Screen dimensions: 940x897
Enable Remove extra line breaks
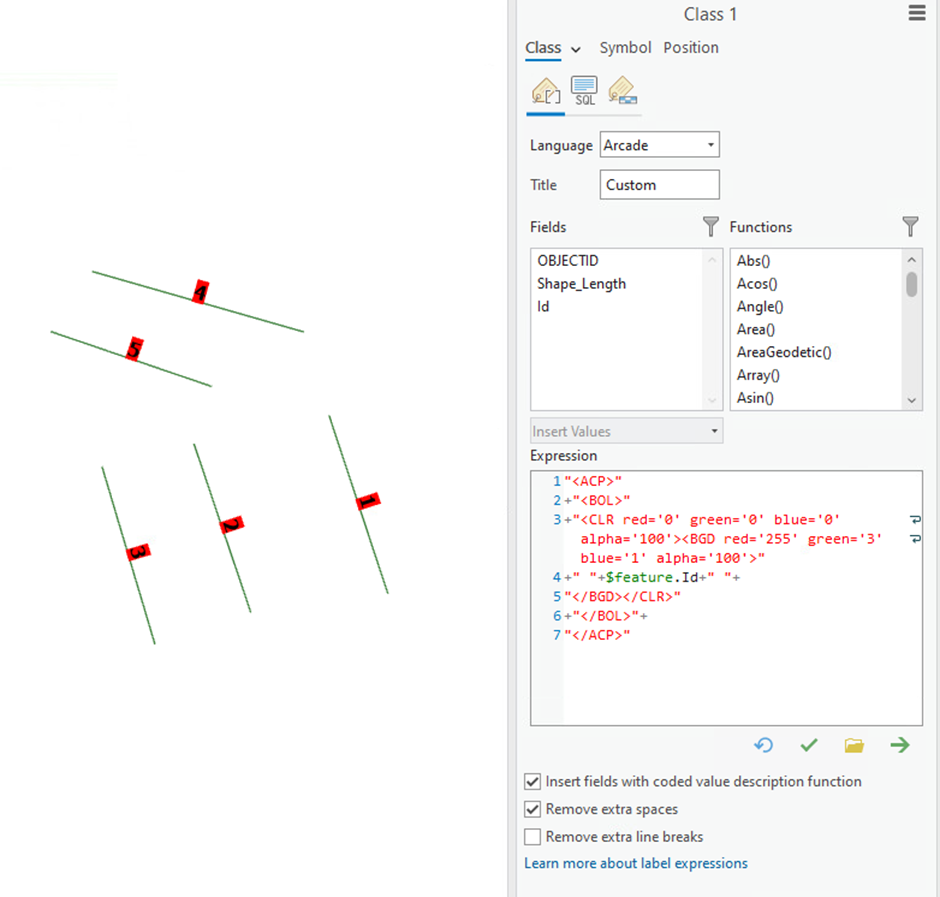point(532,837)
